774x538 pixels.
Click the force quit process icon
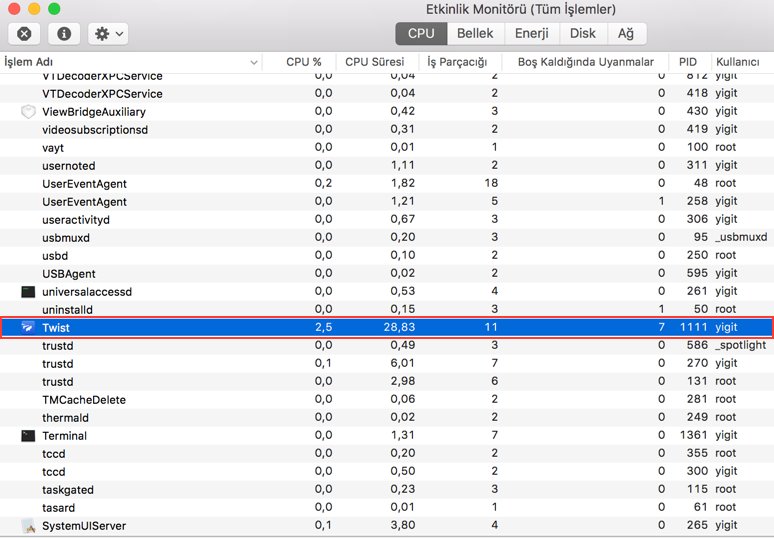24,34
